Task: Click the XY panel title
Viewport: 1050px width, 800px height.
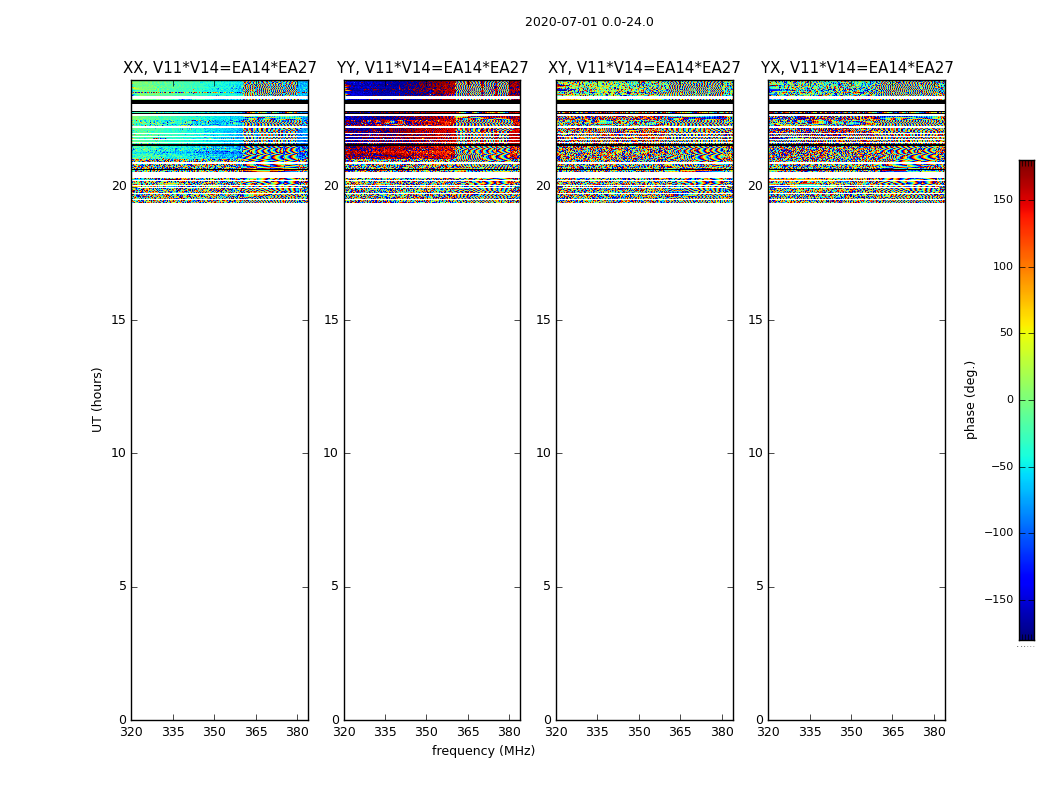Action: pyautogui.click(x=644, y=68)
